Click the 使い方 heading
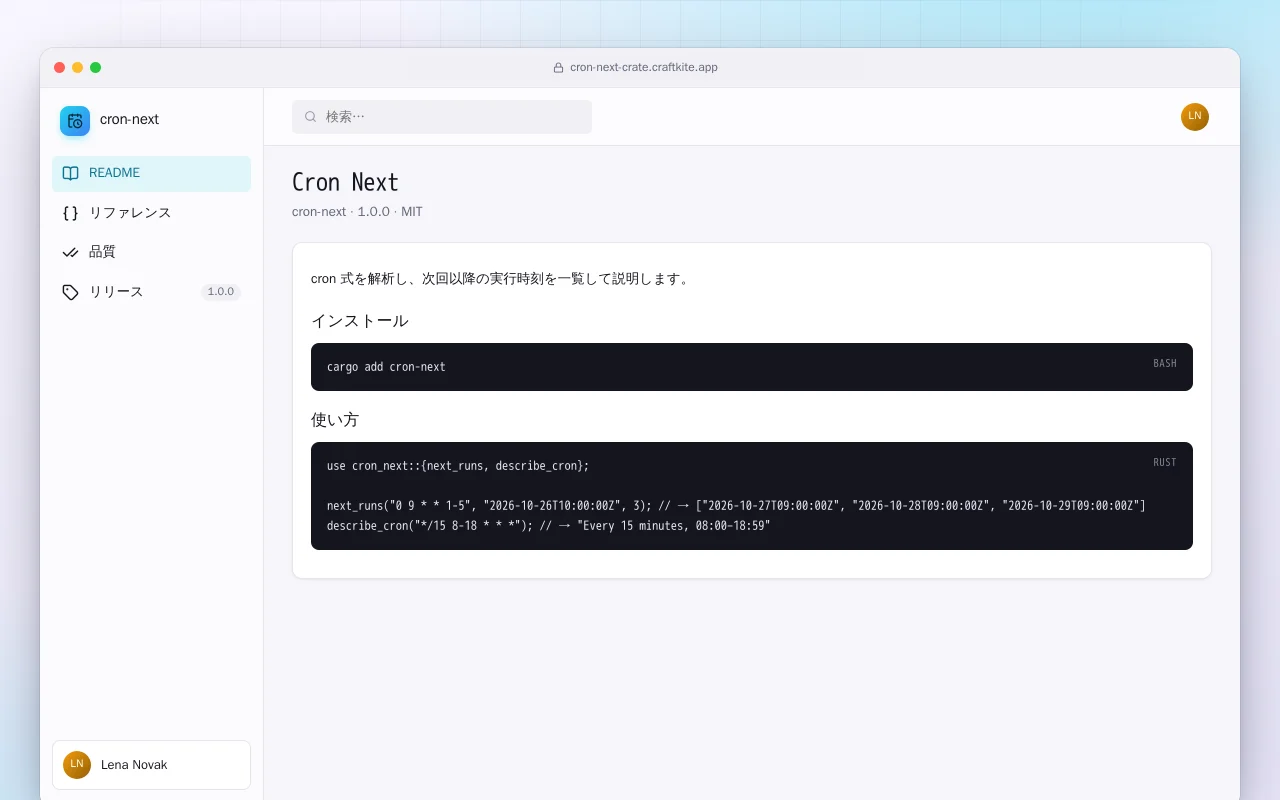Screen dimensions: 1280x800 pos(335,420)
